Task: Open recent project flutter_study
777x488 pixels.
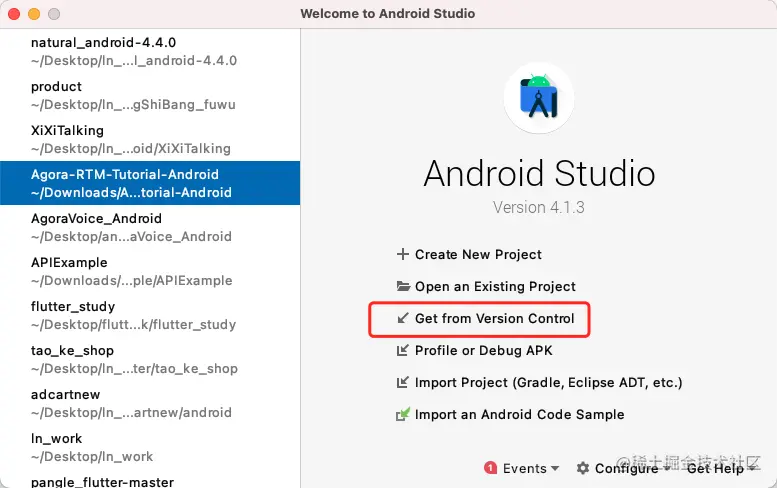Action: 150,315
